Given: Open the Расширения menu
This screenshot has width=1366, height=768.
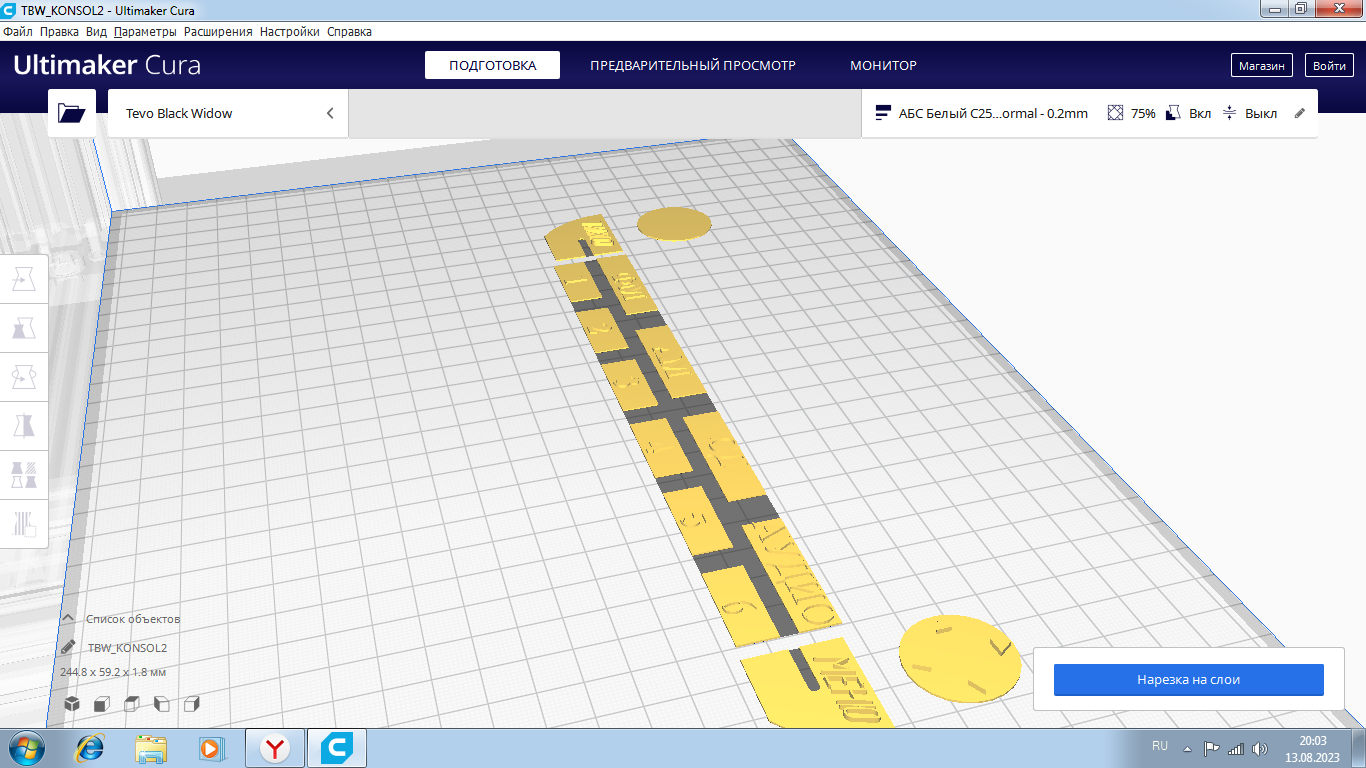Looking at the screenshot, I should coord(218,31).
